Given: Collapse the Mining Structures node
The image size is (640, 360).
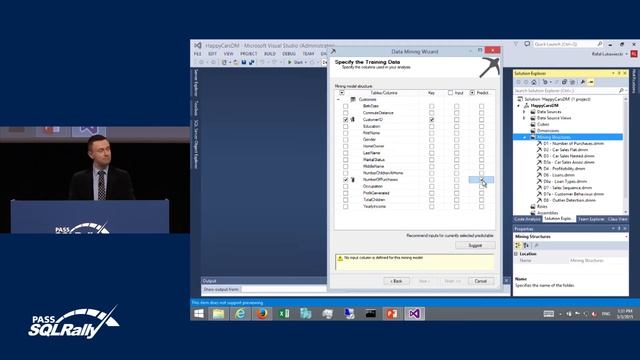Looking at the screenshot, I should [x=524, y=137].
